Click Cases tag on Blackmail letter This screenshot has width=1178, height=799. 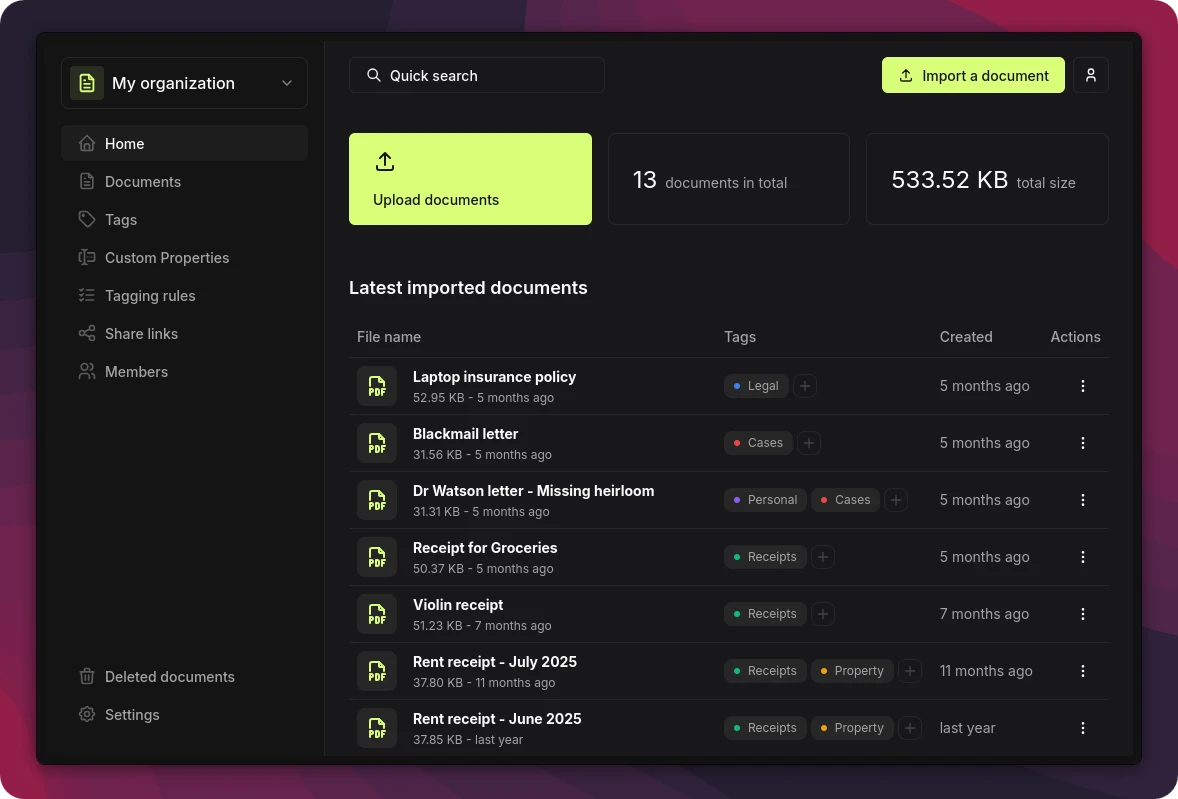click(758, 443)
